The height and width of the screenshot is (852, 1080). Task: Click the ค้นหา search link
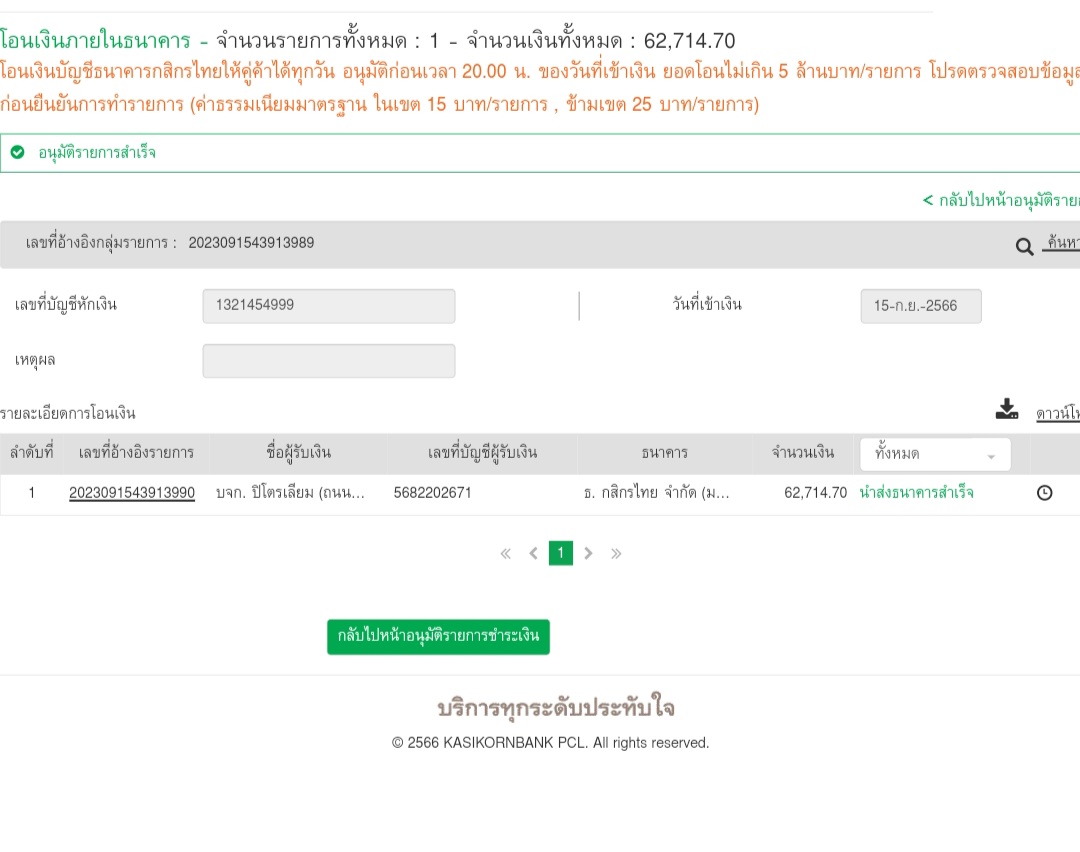click(1060, 243)
